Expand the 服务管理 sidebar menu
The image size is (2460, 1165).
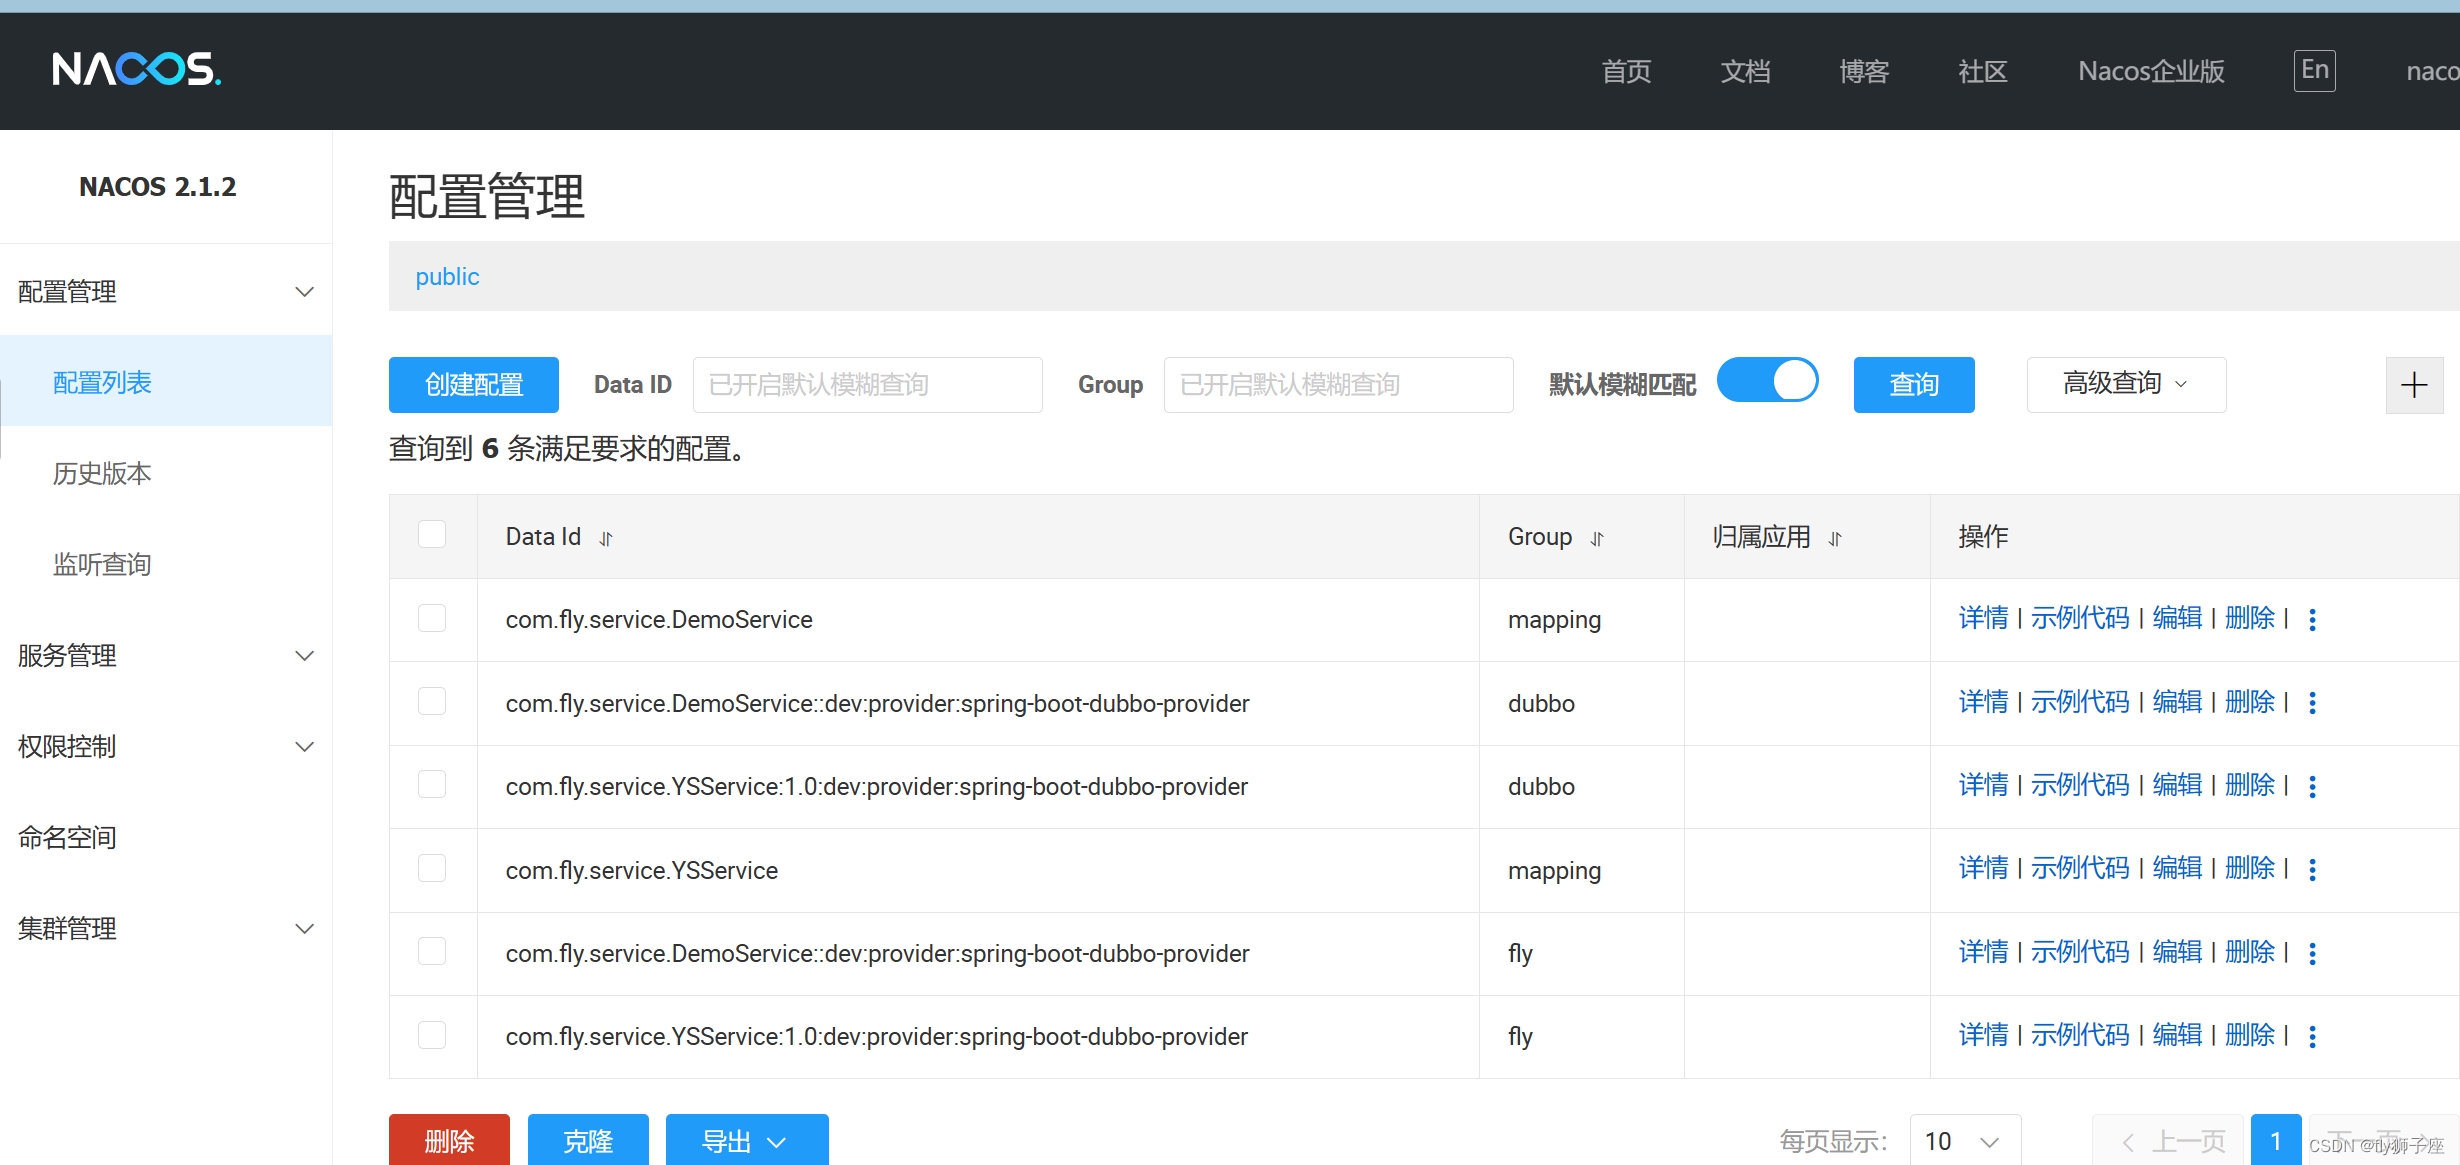click(x=166, y=656)
